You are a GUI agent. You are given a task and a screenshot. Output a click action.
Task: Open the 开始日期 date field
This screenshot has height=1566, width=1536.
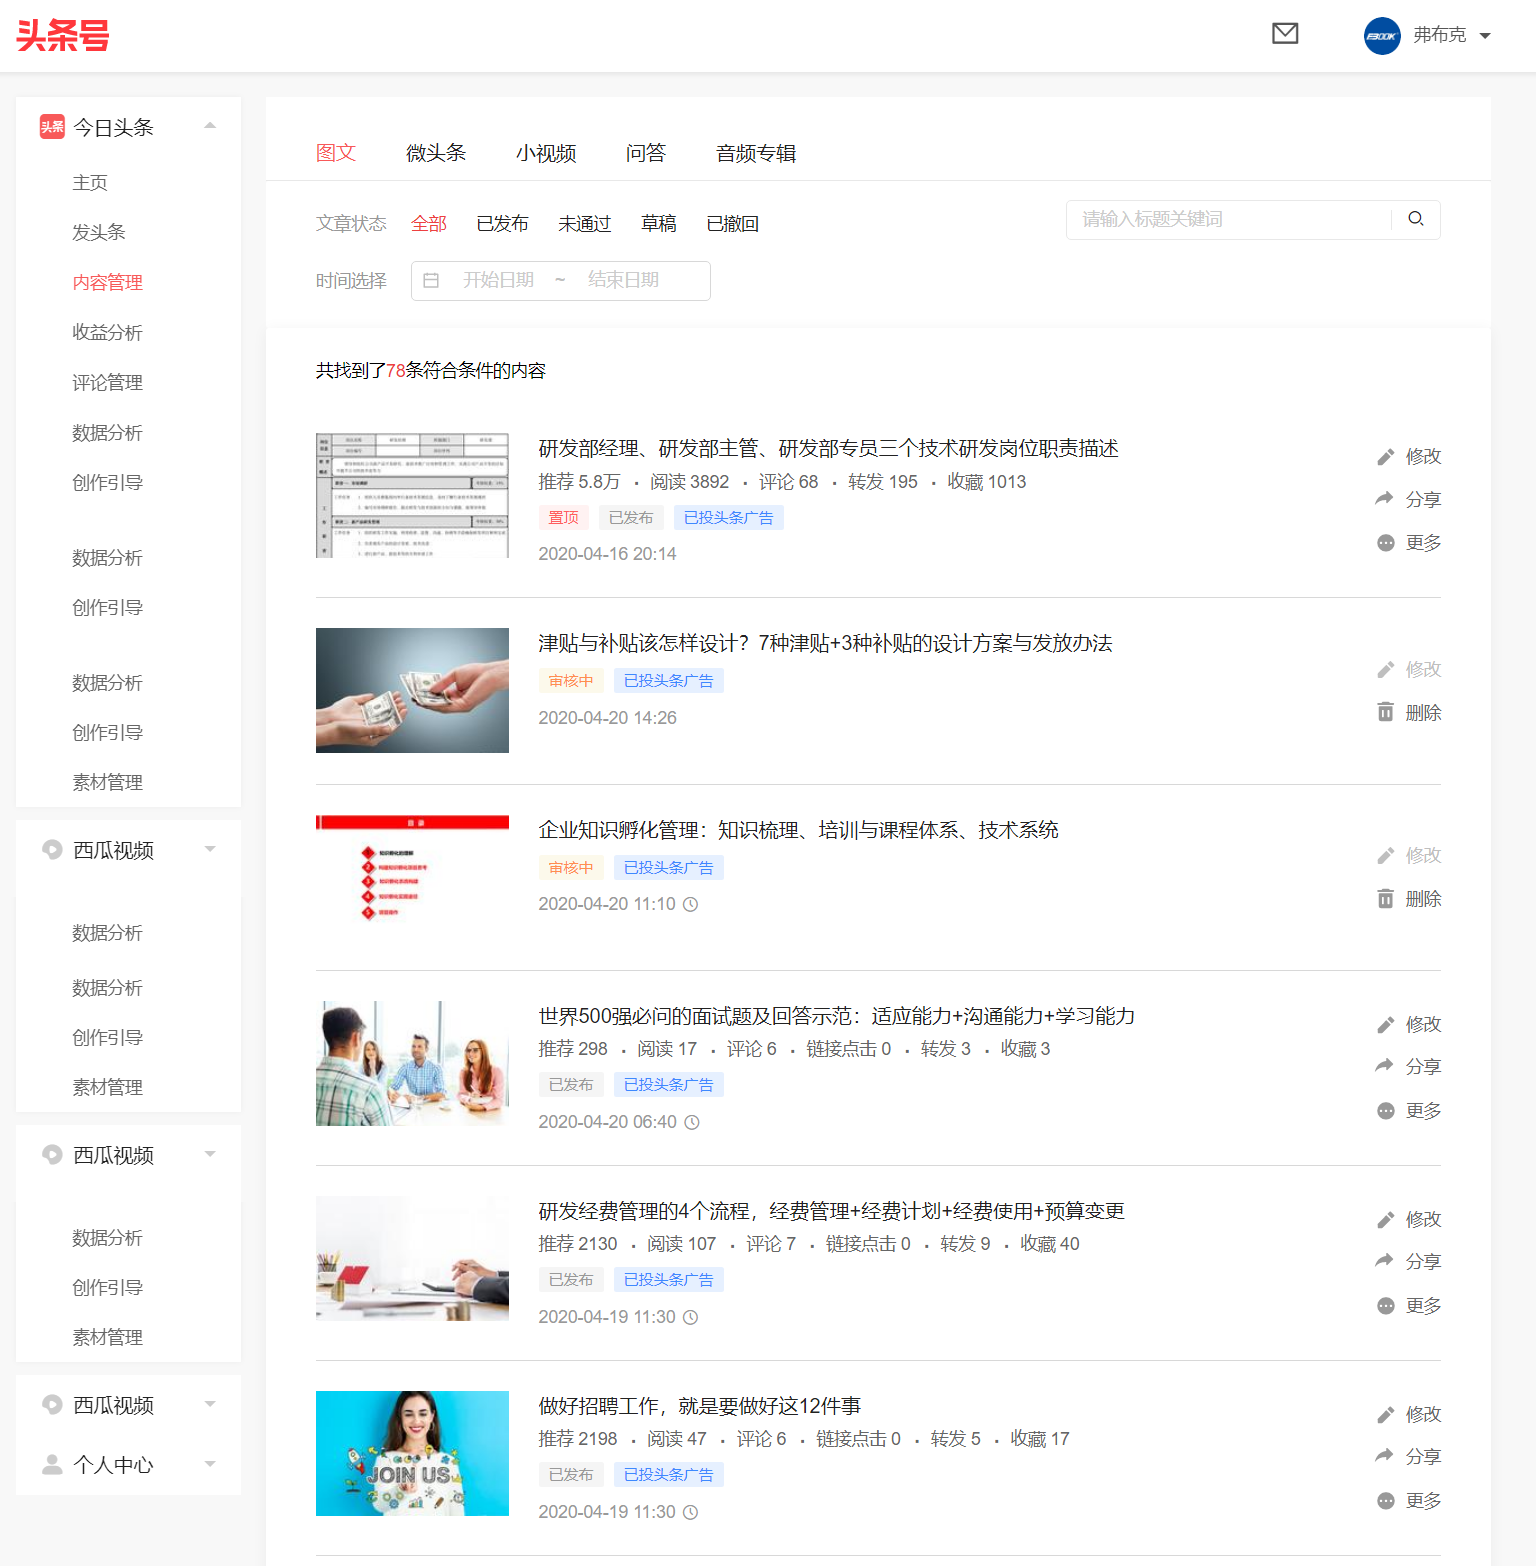498,280
